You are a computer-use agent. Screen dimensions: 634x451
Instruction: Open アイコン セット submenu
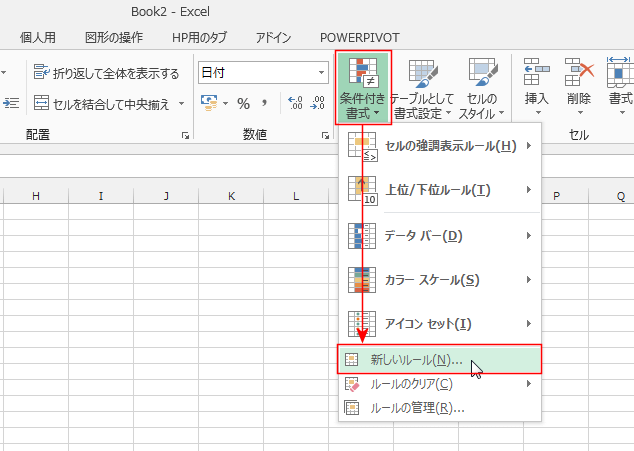pyautogui.click(x=440, y=324)
